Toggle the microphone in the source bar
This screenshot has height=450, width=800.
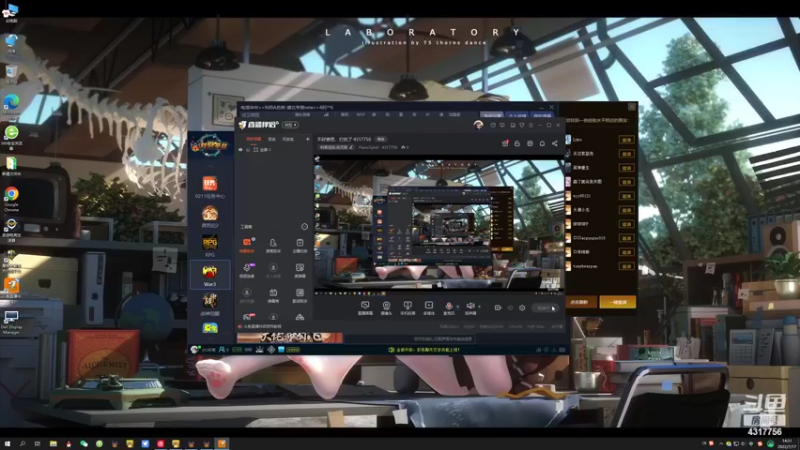[448, 308]
